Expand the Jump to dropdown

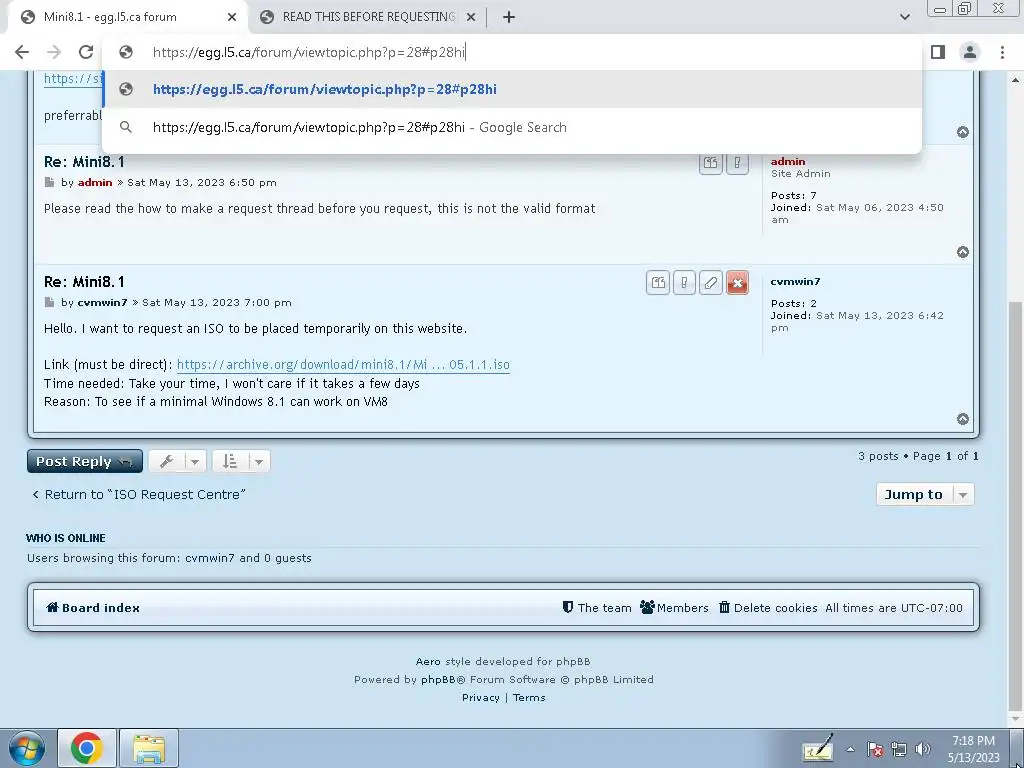click(925, 494)
